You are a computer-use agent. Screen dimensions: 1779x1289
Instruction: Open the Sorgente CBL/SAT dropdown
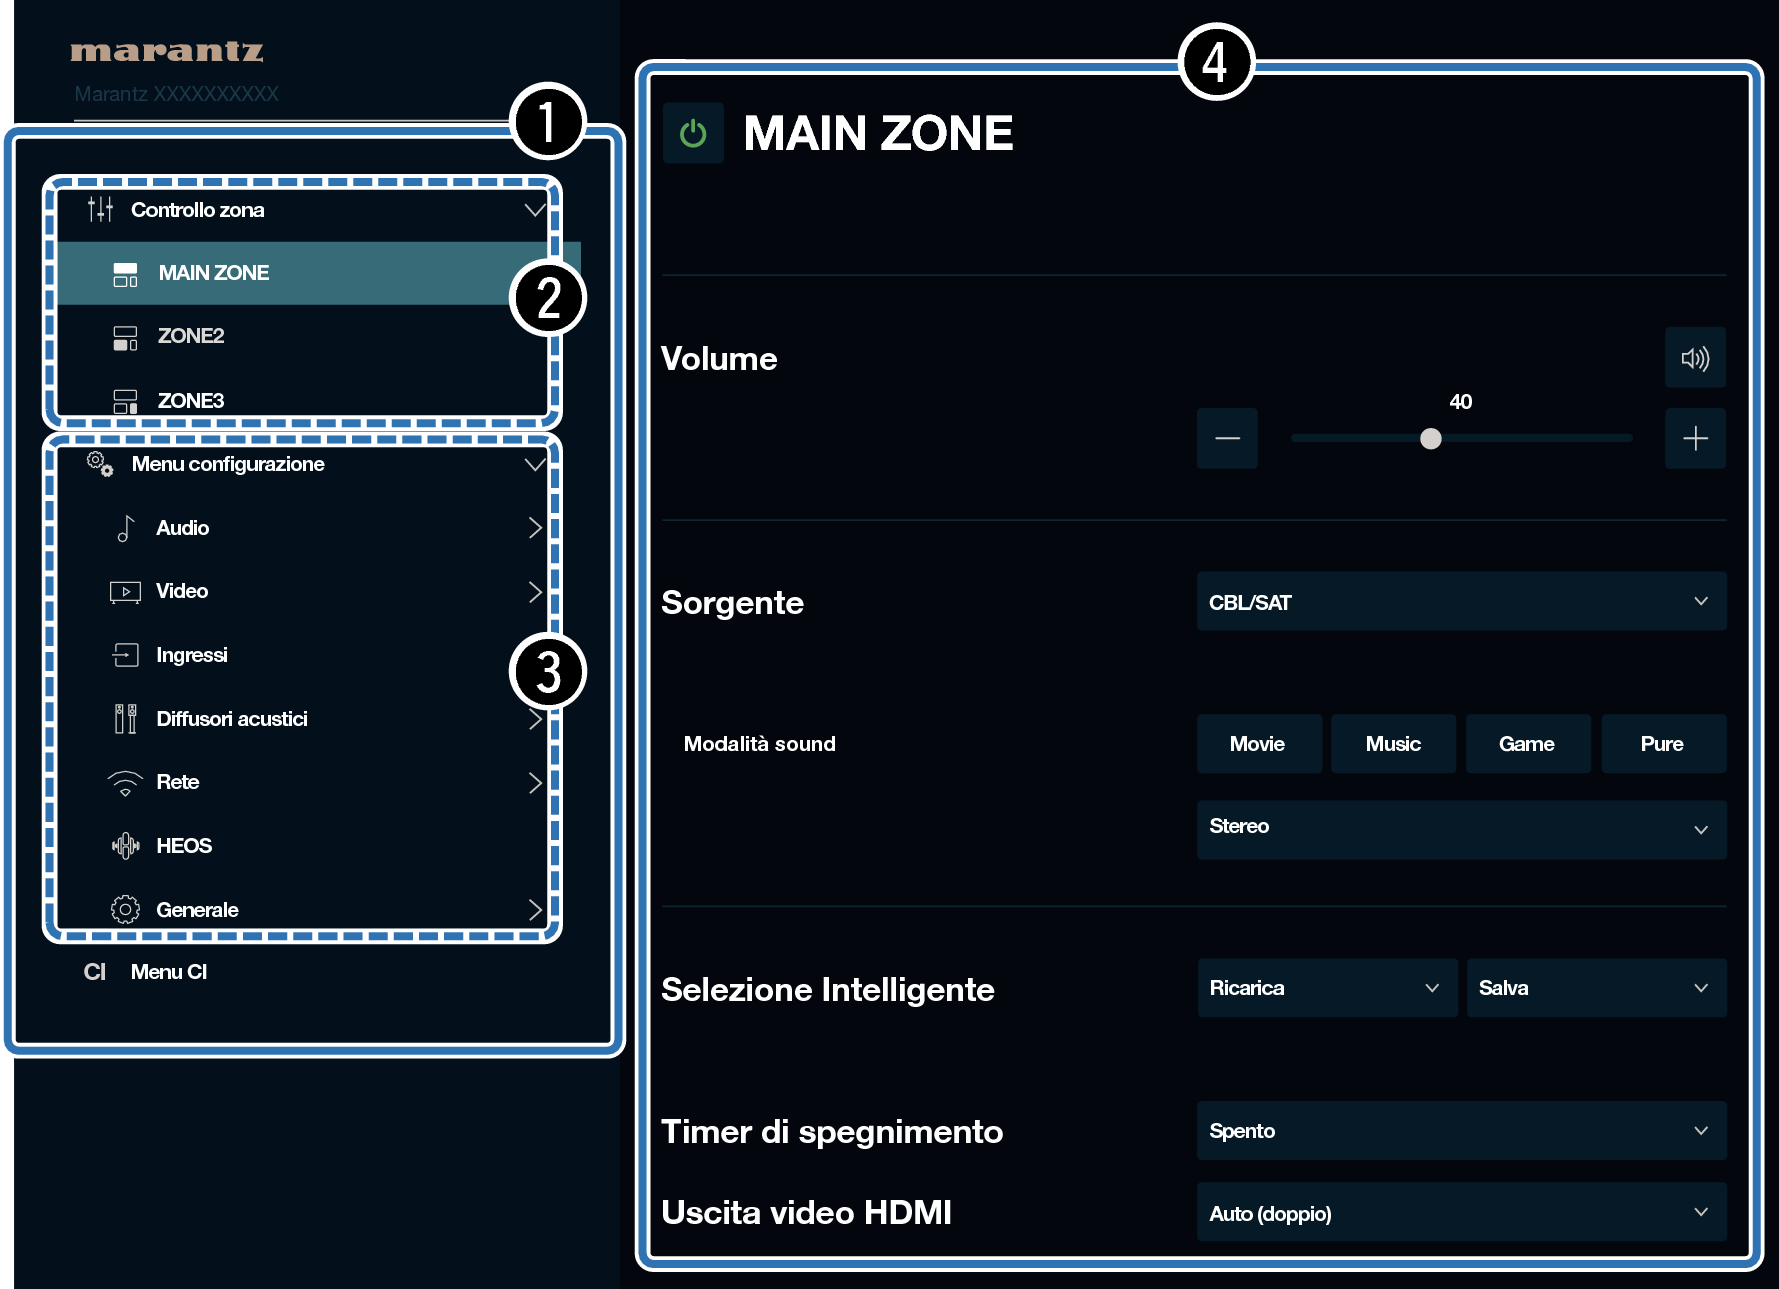click(1460, 602)
